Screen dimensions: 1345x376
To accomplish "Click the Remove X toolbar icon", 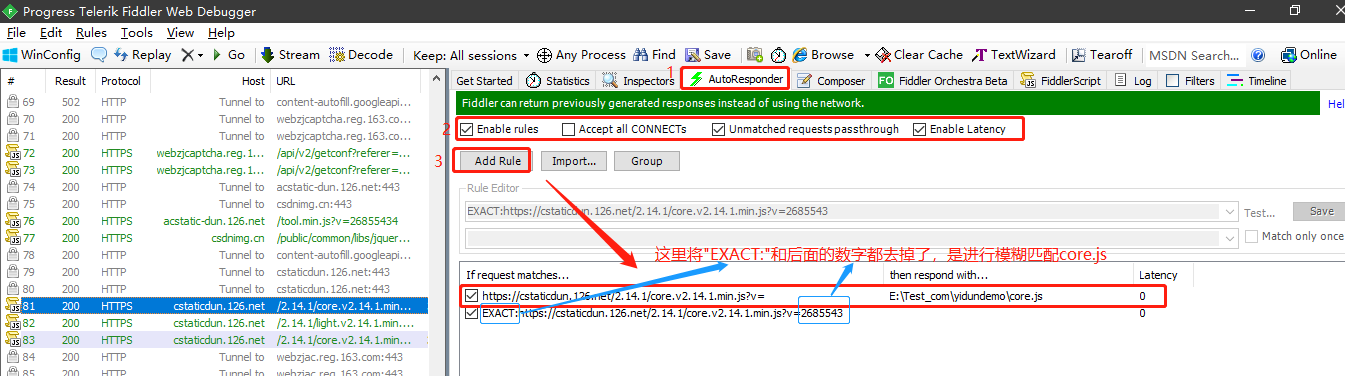I will point(187,55).
